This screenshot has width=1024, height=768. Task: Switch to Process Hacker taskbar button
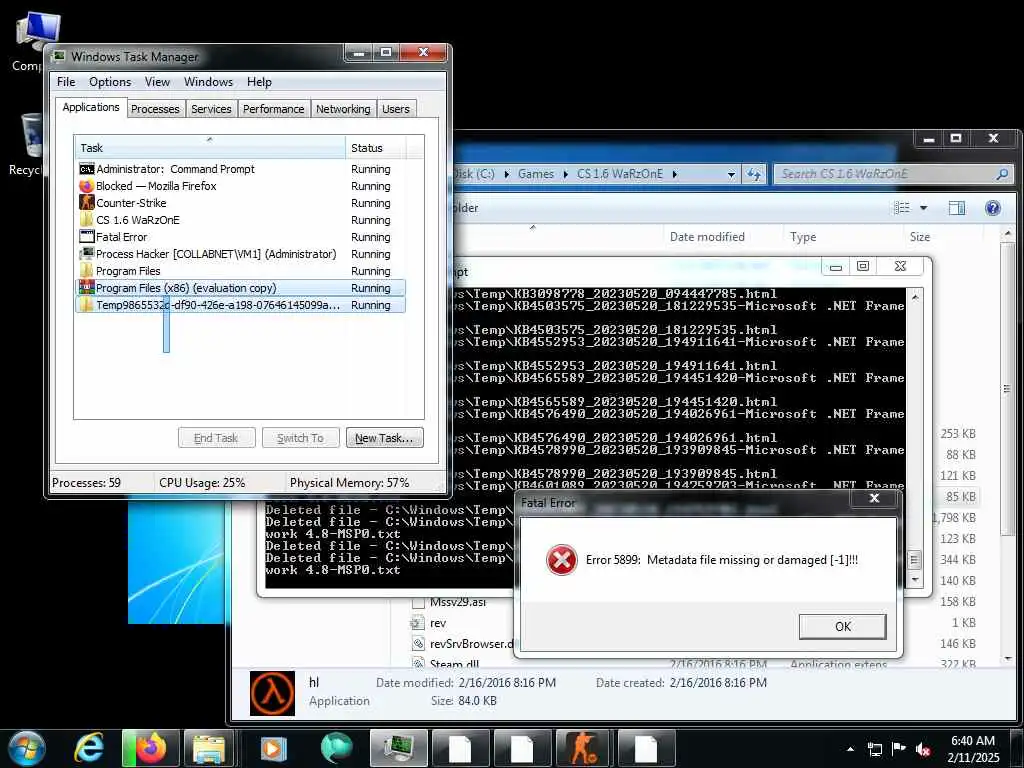[x=398, y=748]
